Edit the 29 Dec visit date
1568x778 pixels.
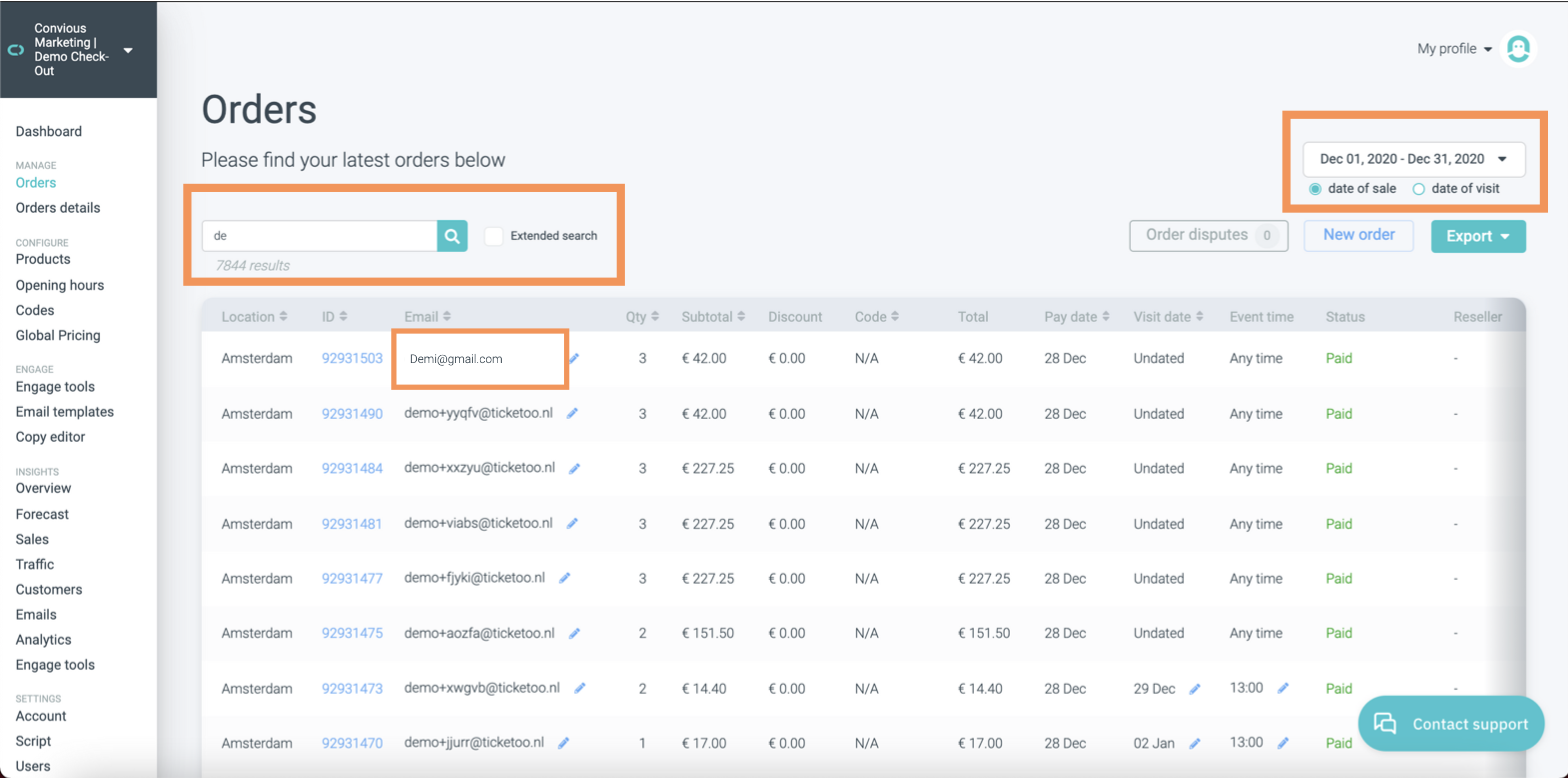point(1194,689)
